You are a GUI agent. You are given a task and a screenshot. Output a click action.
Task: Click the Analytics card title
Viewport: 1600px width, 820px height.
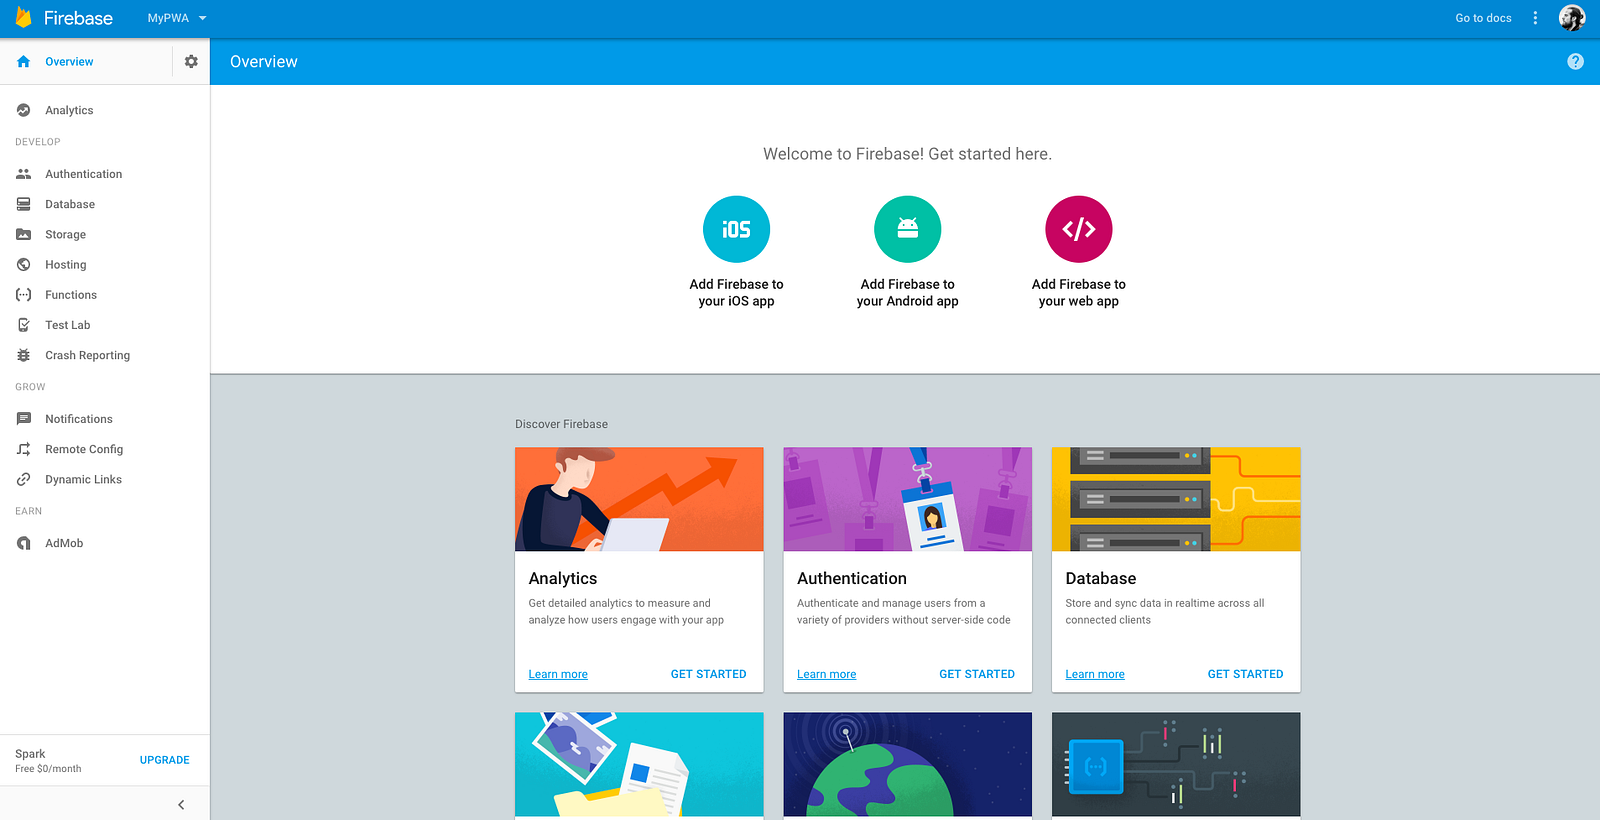[x=563, y=578]
